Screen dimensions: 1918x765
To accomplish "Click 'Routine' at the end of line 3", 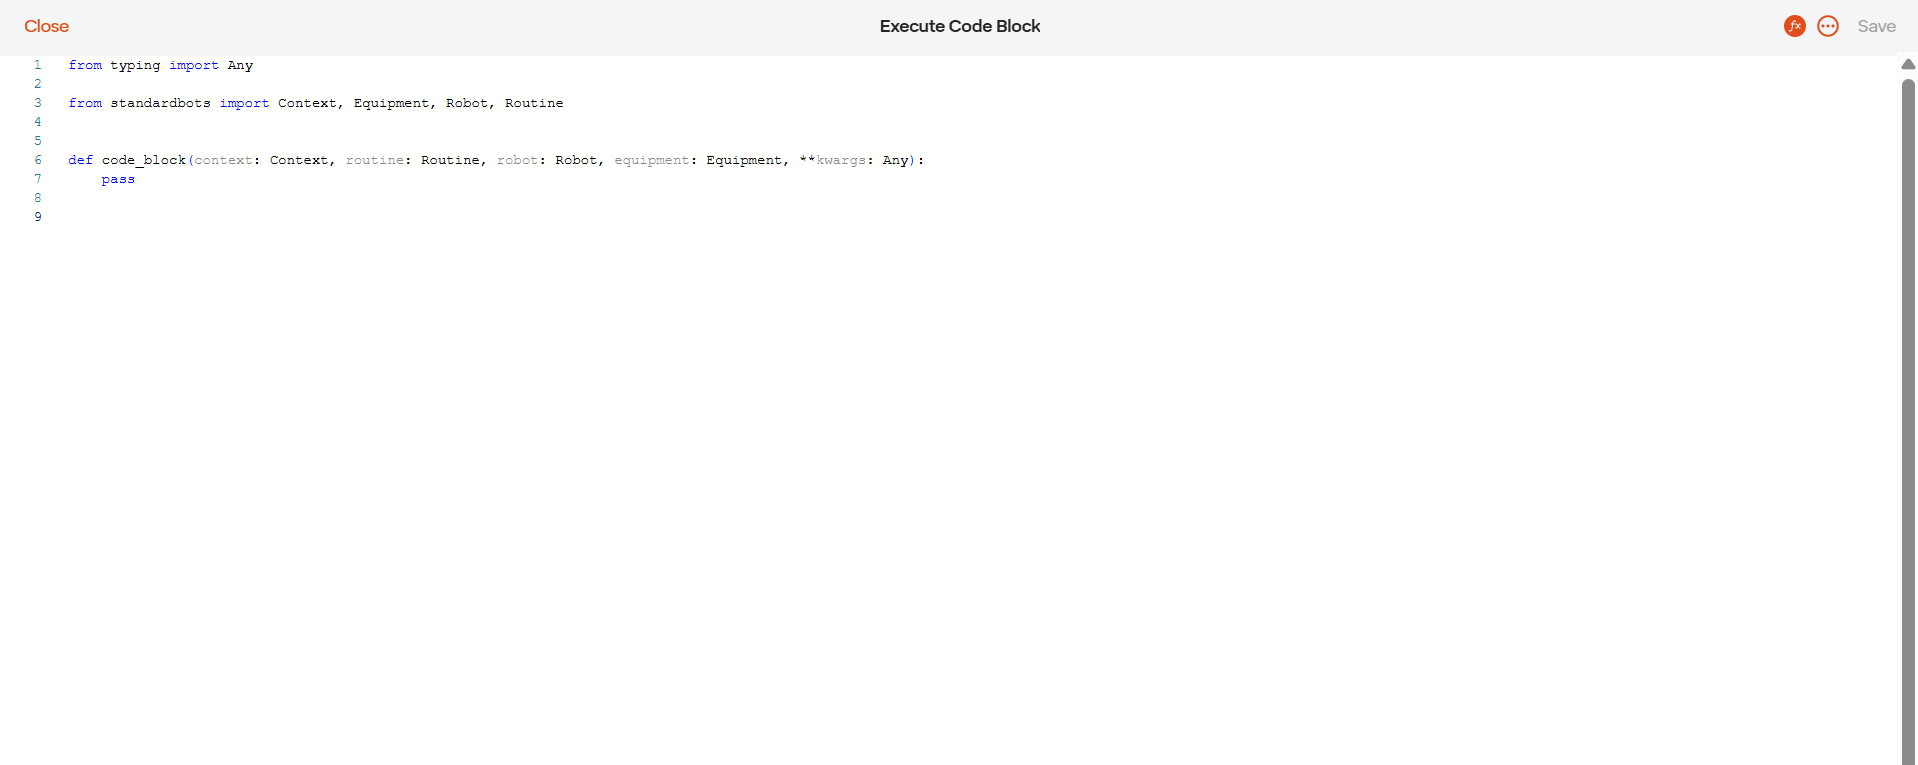I will pyautogui.click(x=534, y=103).
